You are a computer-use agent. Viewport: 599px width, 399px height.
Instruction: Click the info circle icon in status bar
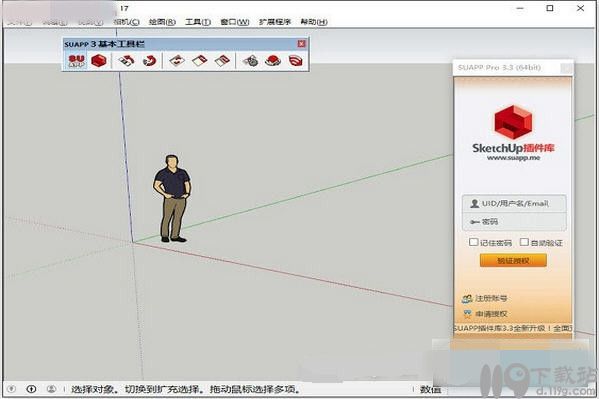tap(31, 389)
